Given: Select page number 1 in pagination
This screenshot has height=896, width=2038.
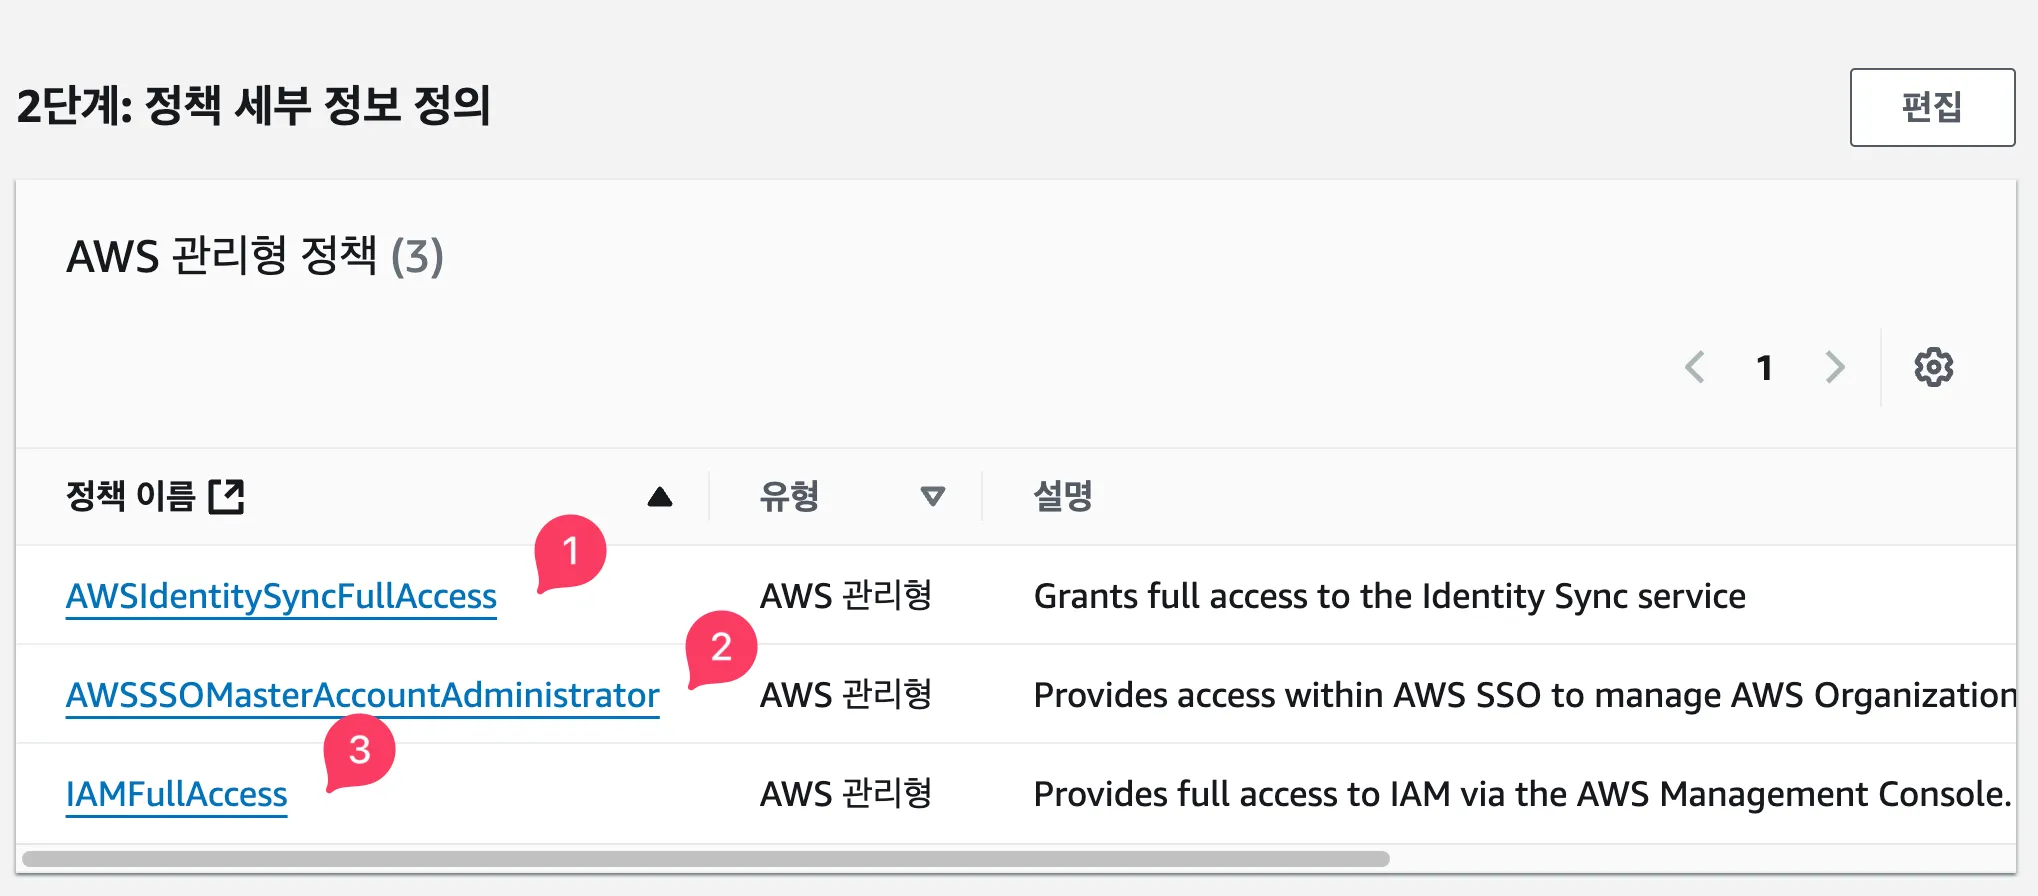Looking at the screenshot, I should pyautogui.click(x=1765, y=368).
